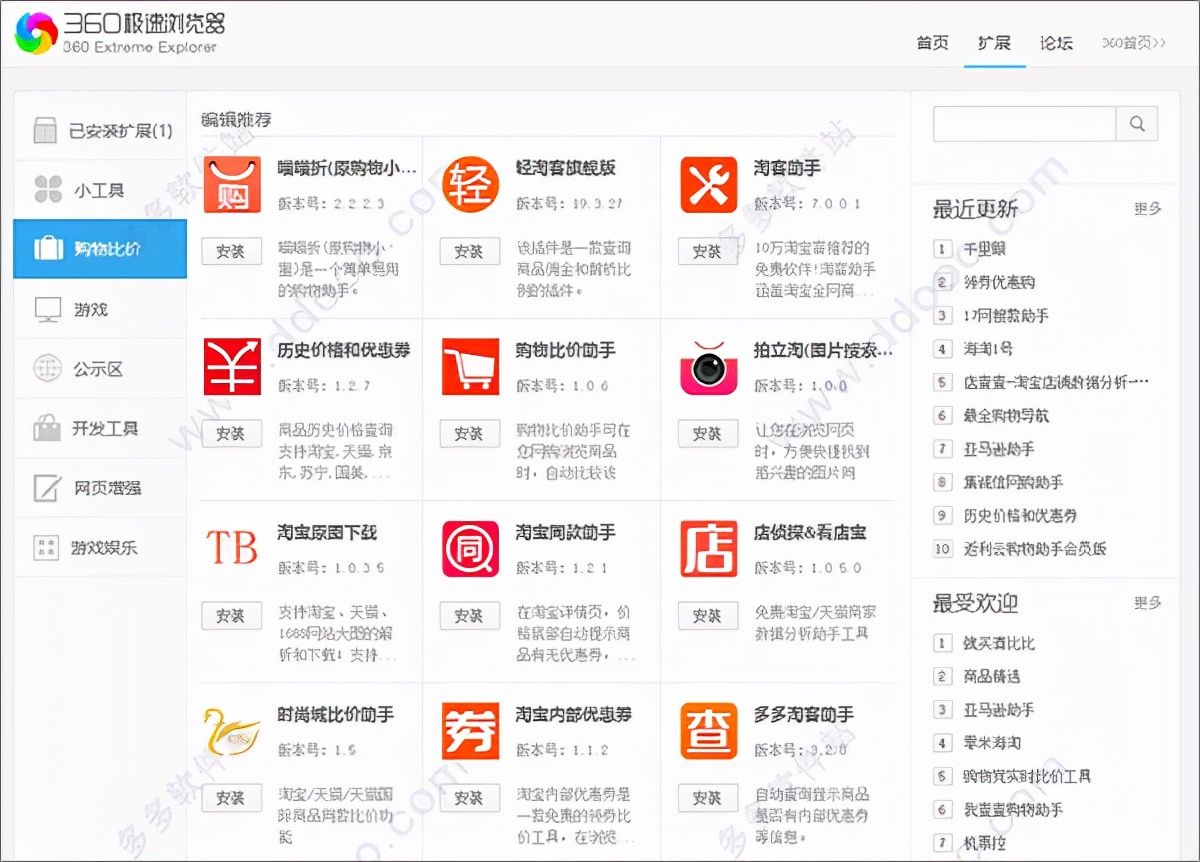Click the search magnifier icon

(x=1137, y=124)
